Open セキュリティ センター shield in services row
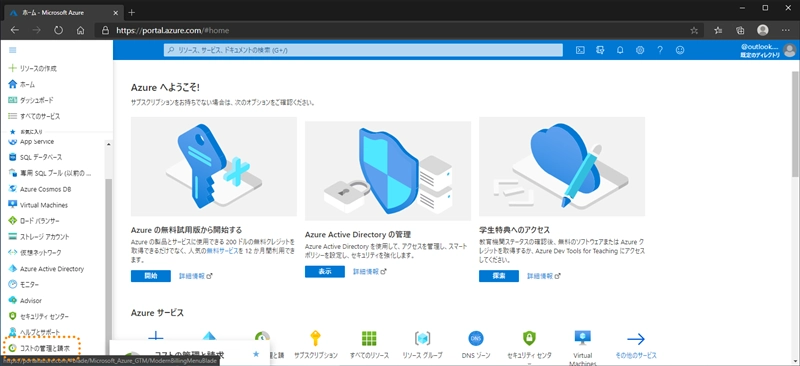The height and width of the screenshot is (366, 800). pos(529,338)
